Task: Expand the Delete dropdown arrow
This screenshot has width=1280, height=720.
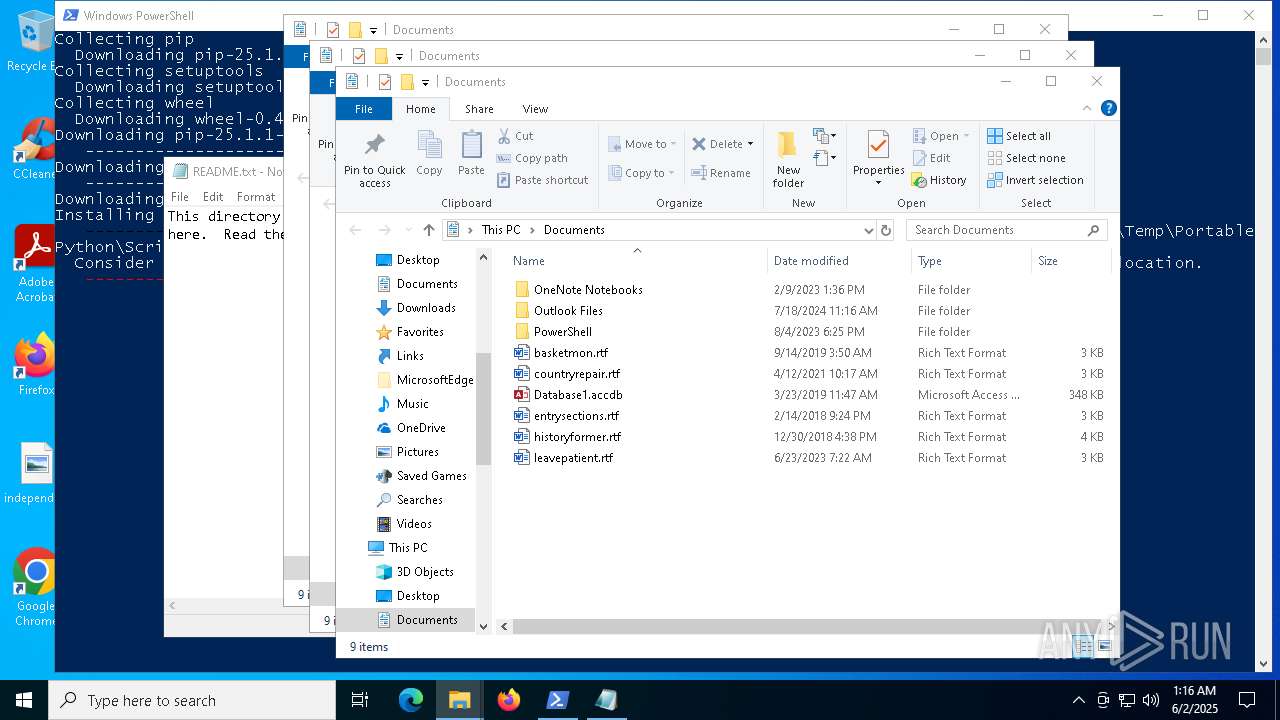Action: pyautogui.click(x=750, y=144)
